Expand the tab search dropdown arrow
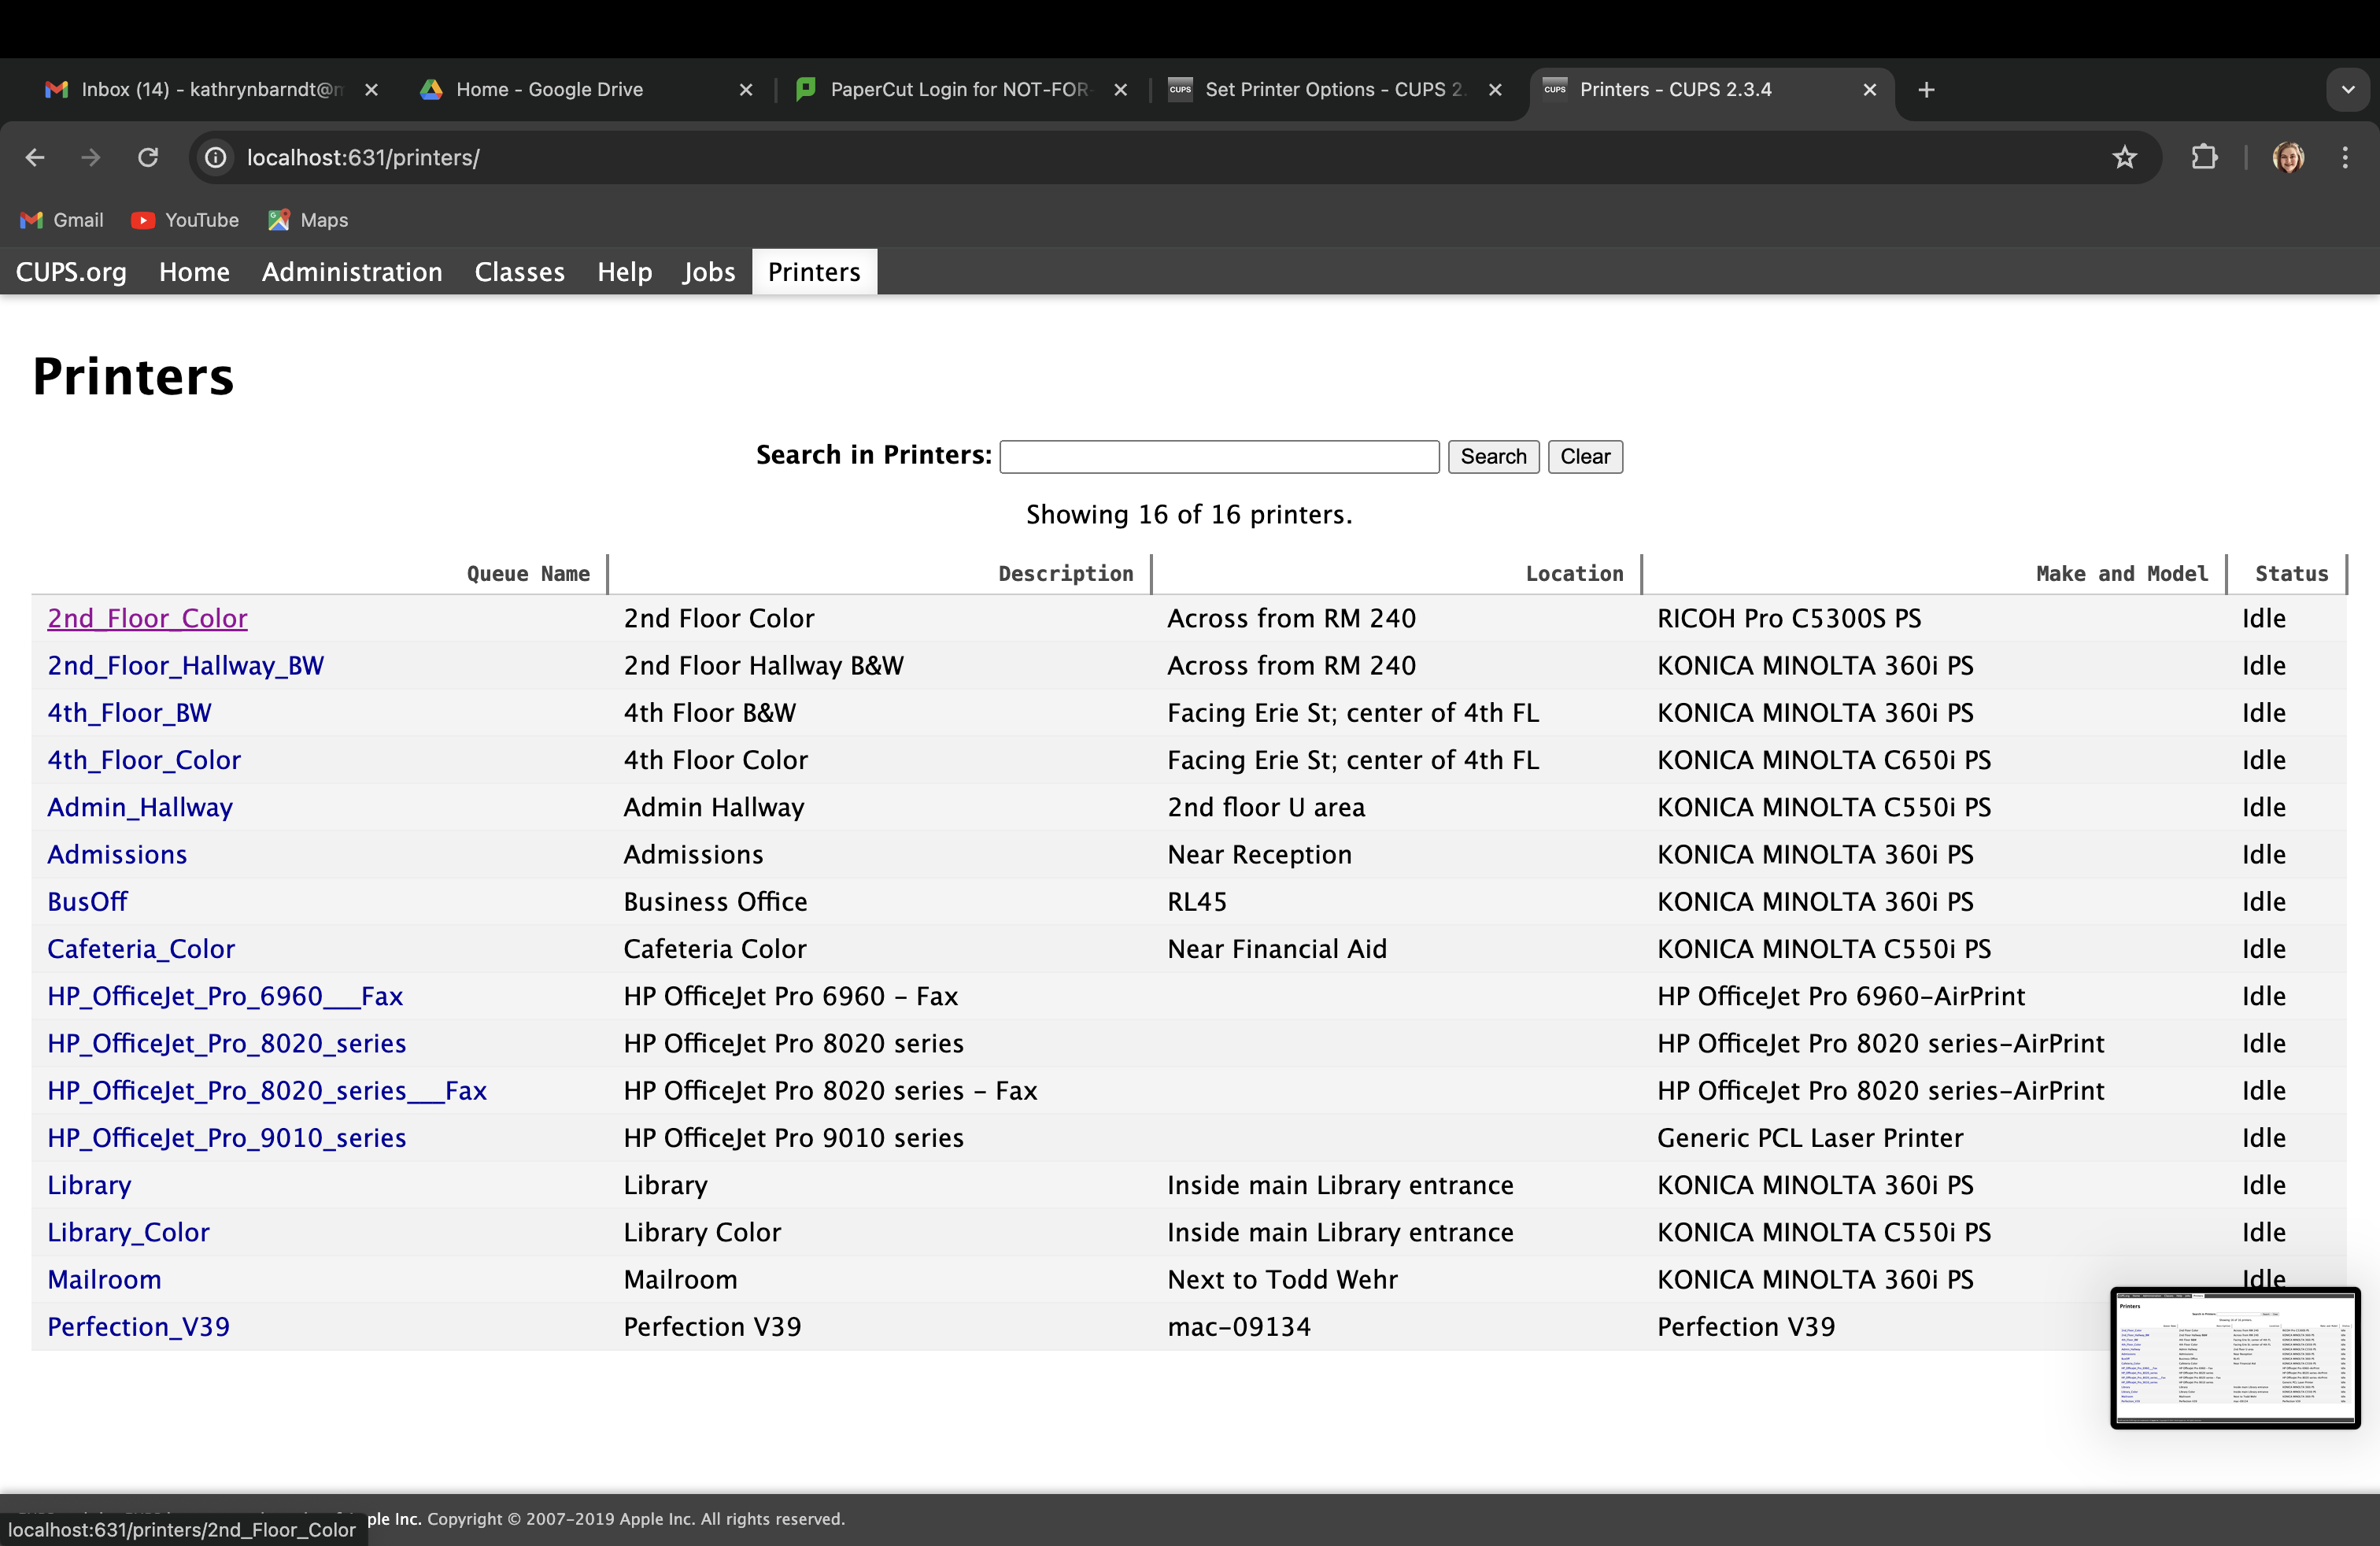This screenshot has height=1546, width=2380. pos(2348,90)
